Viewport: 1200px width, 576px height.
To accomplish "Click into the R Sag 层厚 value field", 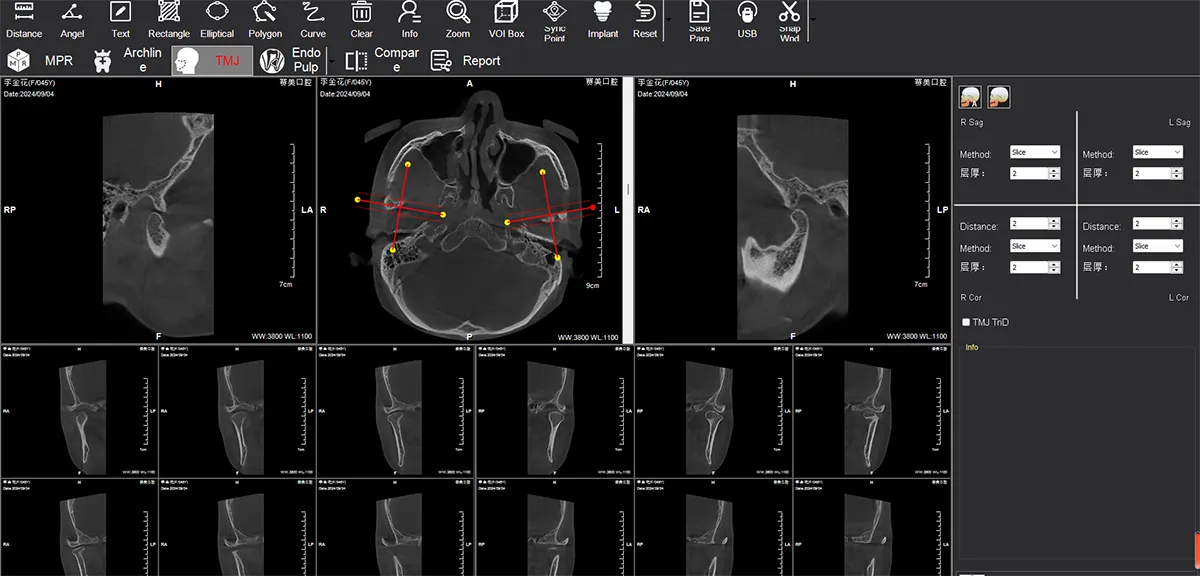I will pos(1029,173).
